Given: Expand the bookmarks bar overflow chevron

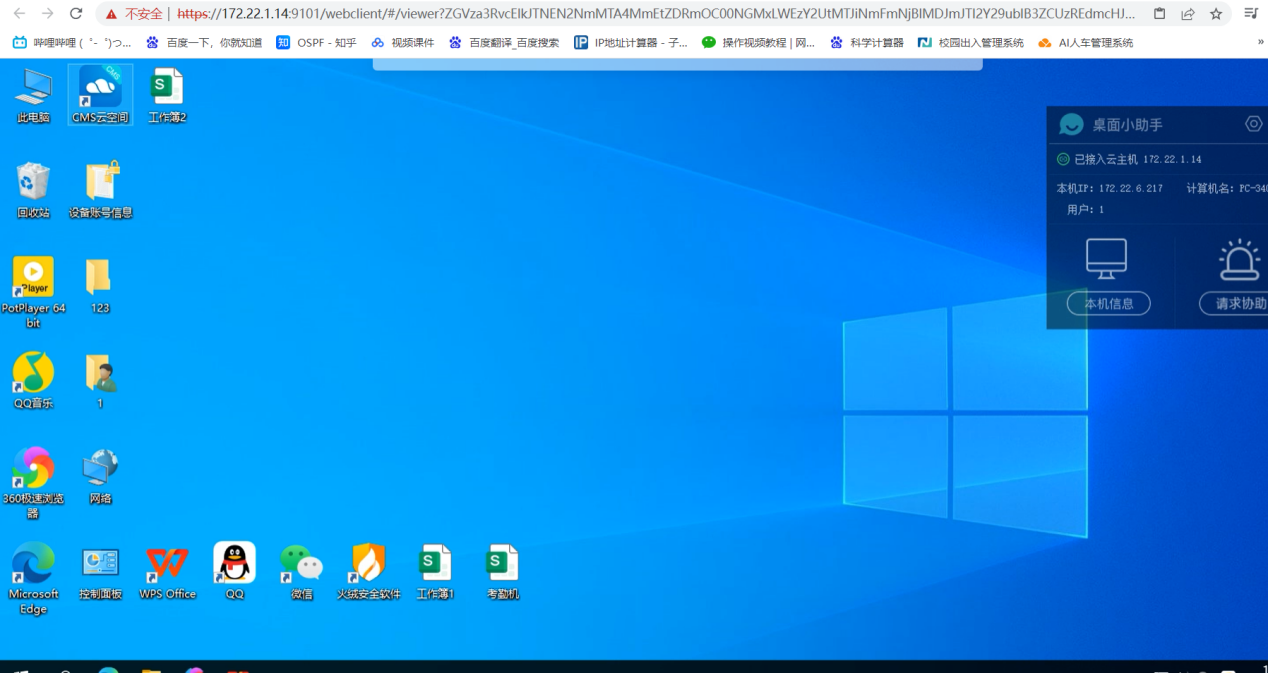Looking at the screenshot, I should 1260,43.
